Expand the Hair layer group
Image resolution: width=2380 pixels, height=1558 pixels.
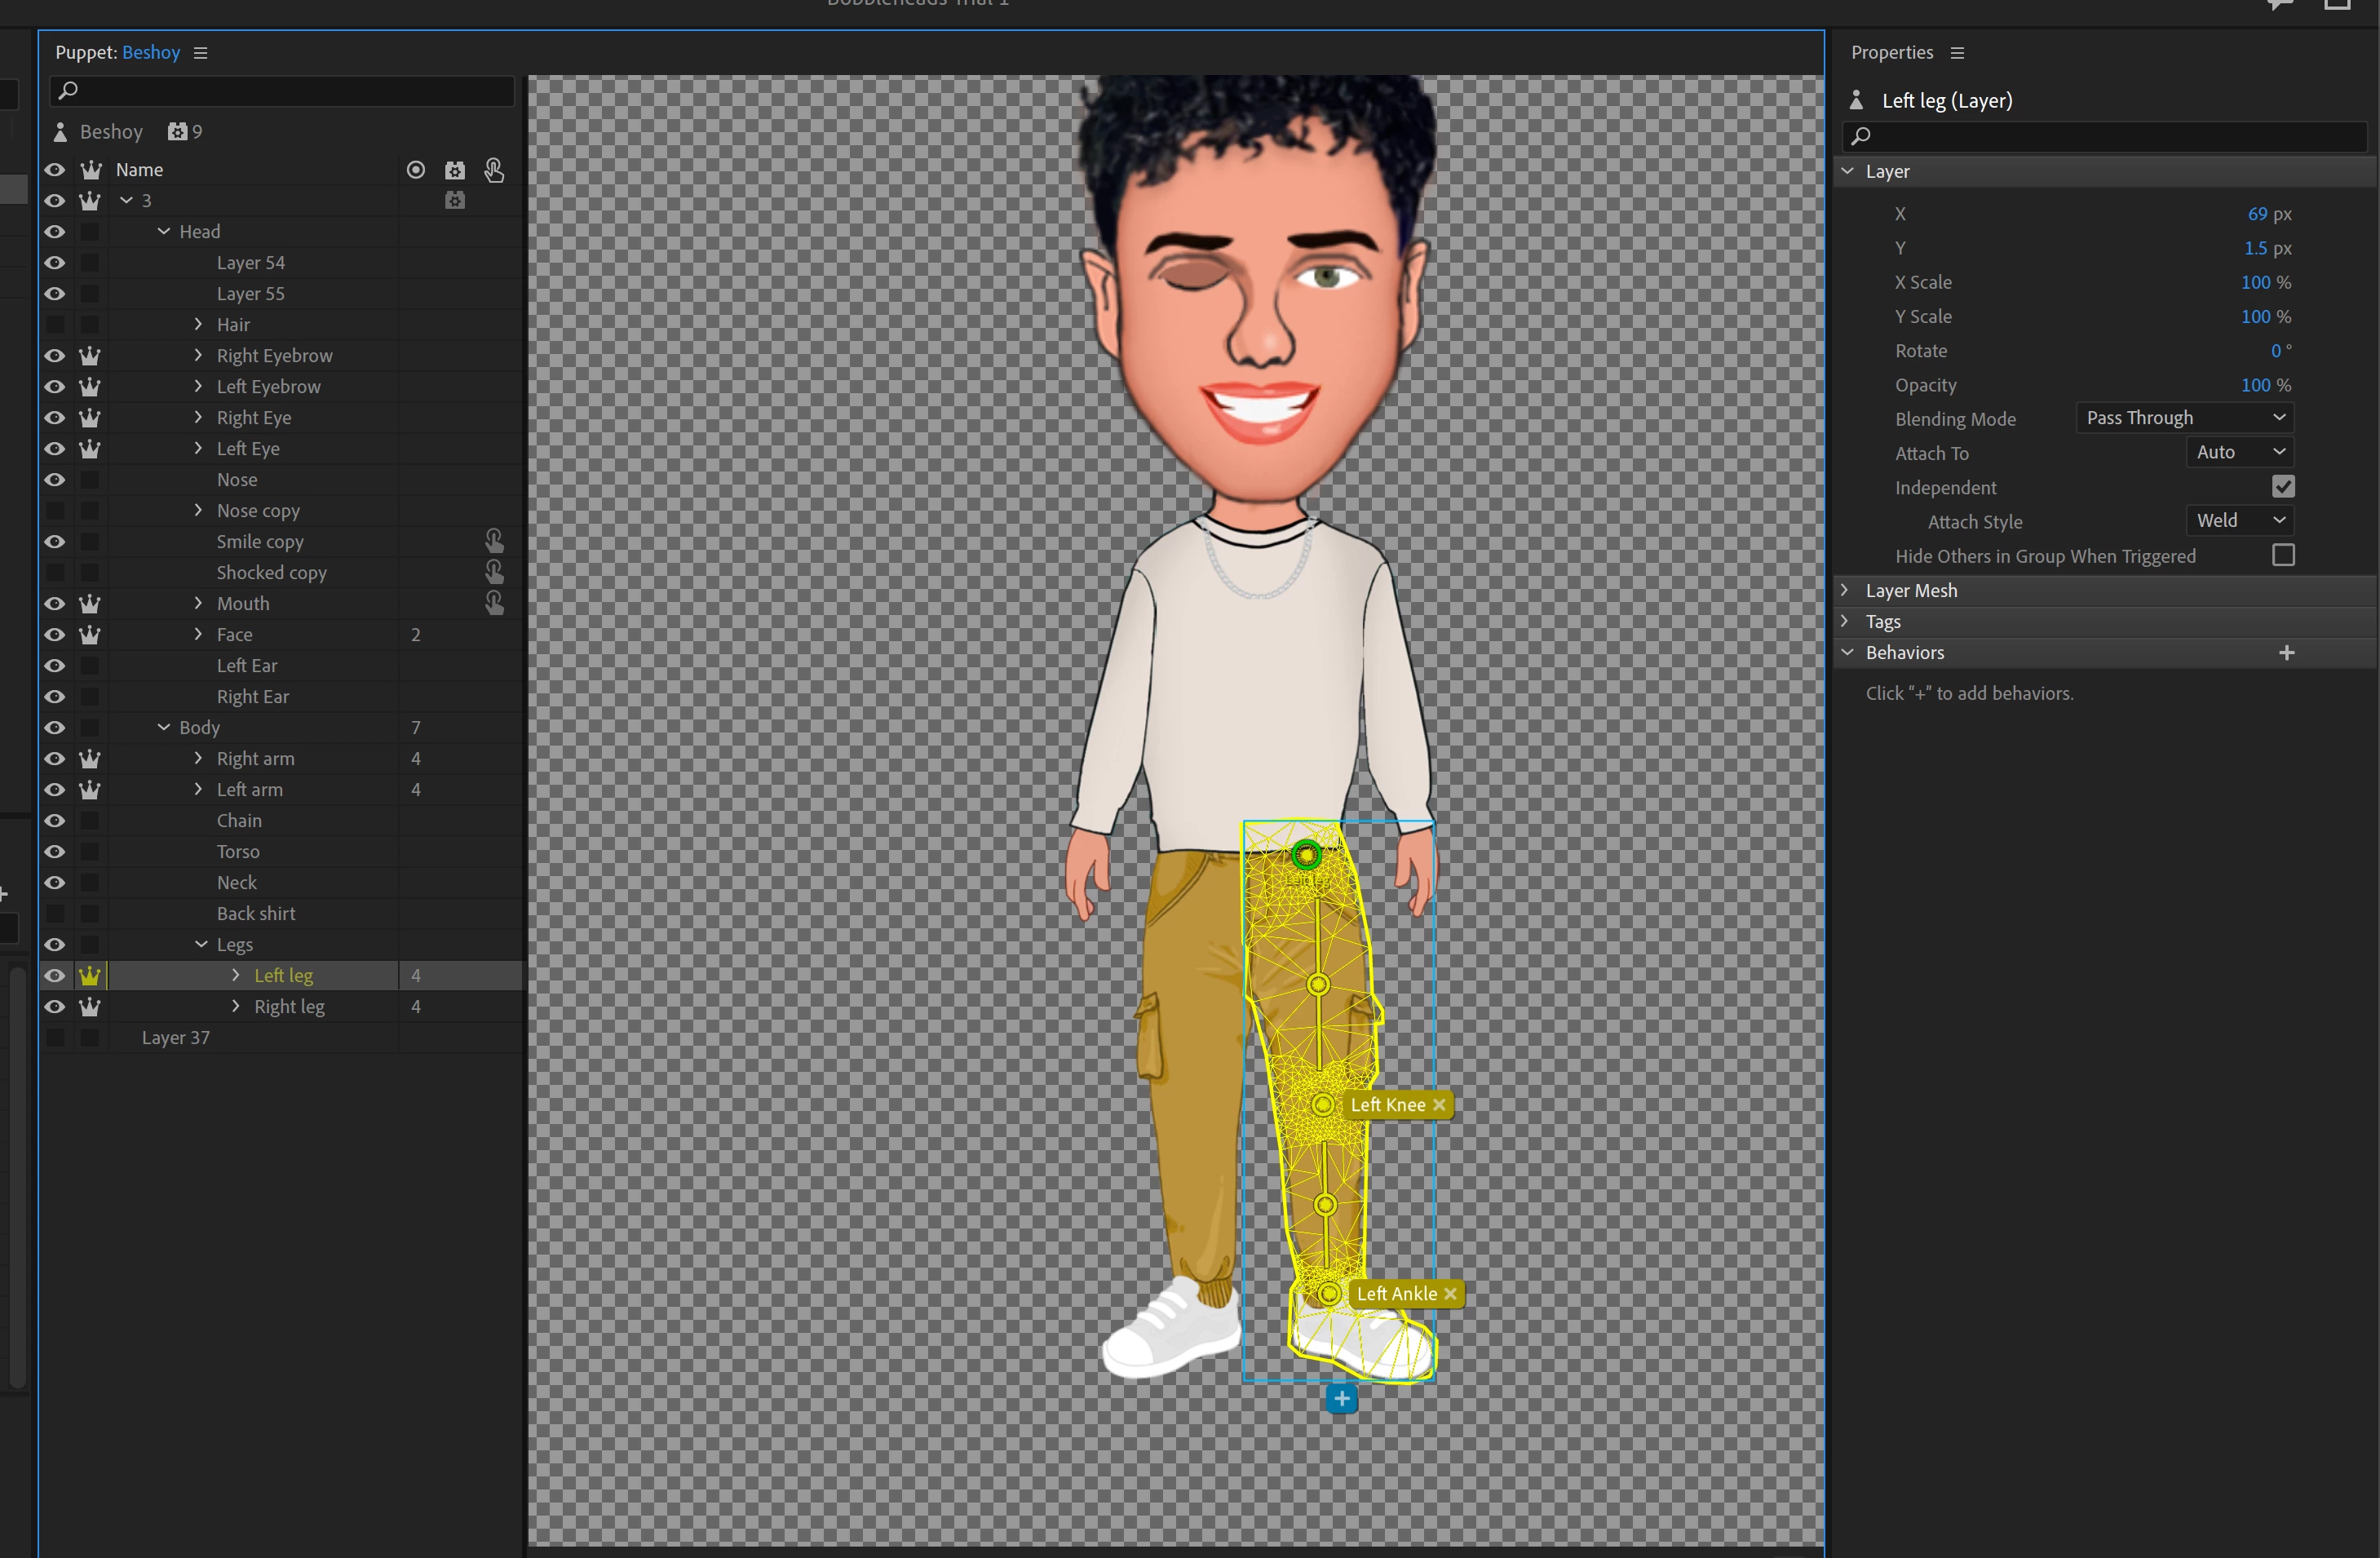198,324
